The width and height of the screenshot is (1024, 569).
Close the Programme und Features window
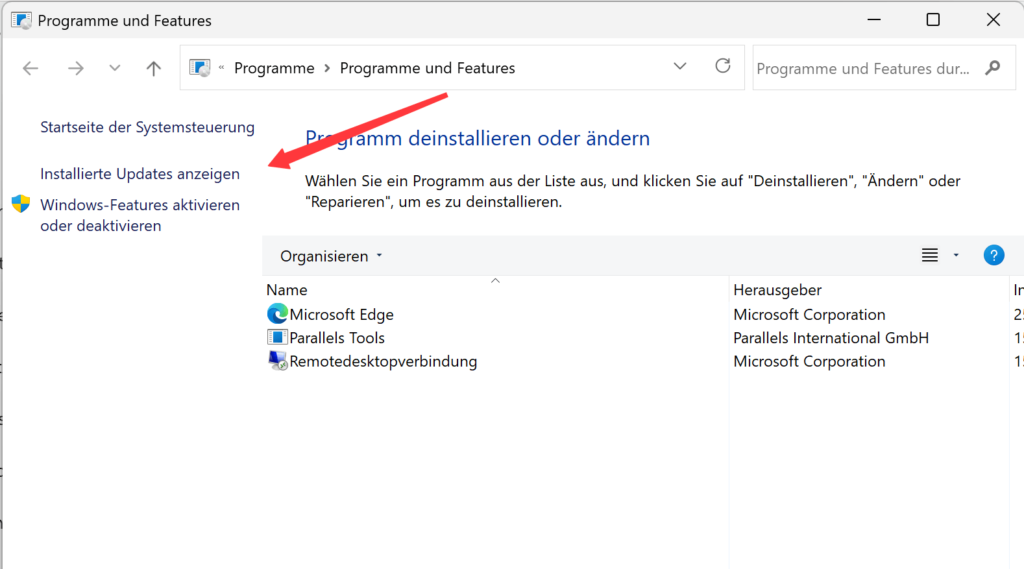tap(993, 20)
